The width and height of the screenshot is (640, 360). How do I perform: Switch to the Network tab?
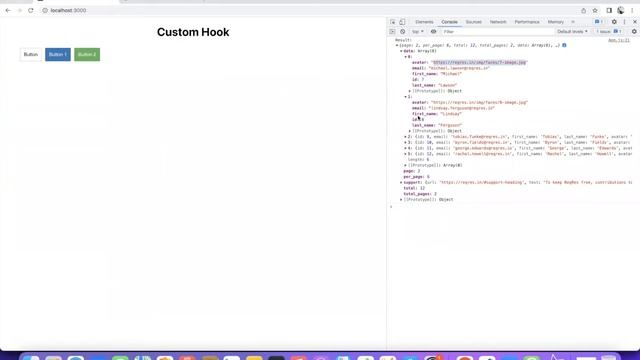[498, 22]
